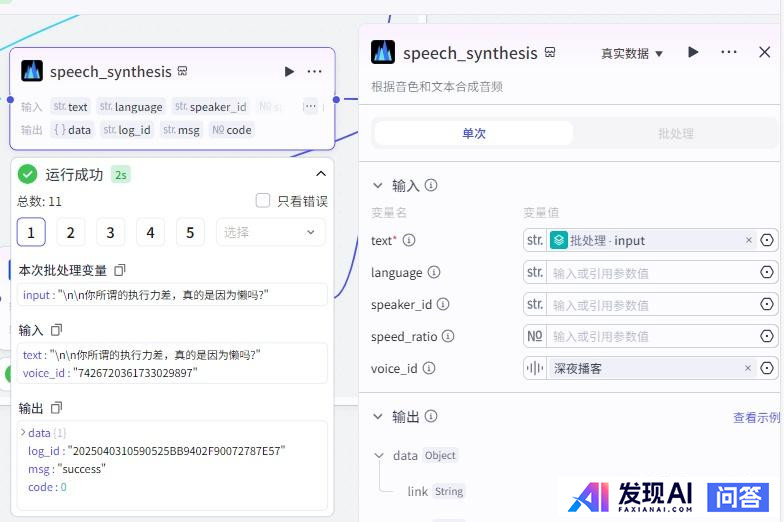This screenshot has width=784, height=522.
Task: Copy the 输入 section content
Action: 57,330
